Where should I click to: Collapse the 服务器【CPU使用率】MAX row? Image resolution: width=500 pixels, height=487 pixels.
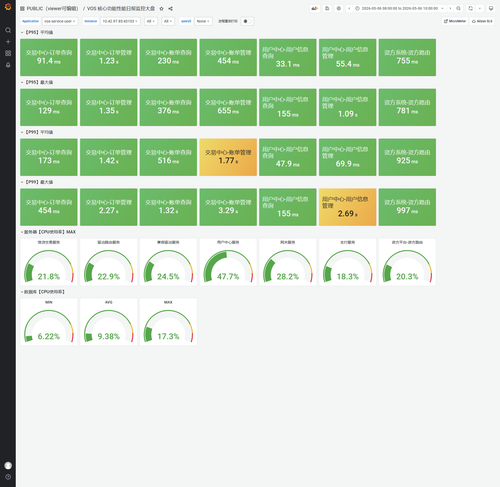click(x=48, y=232)
